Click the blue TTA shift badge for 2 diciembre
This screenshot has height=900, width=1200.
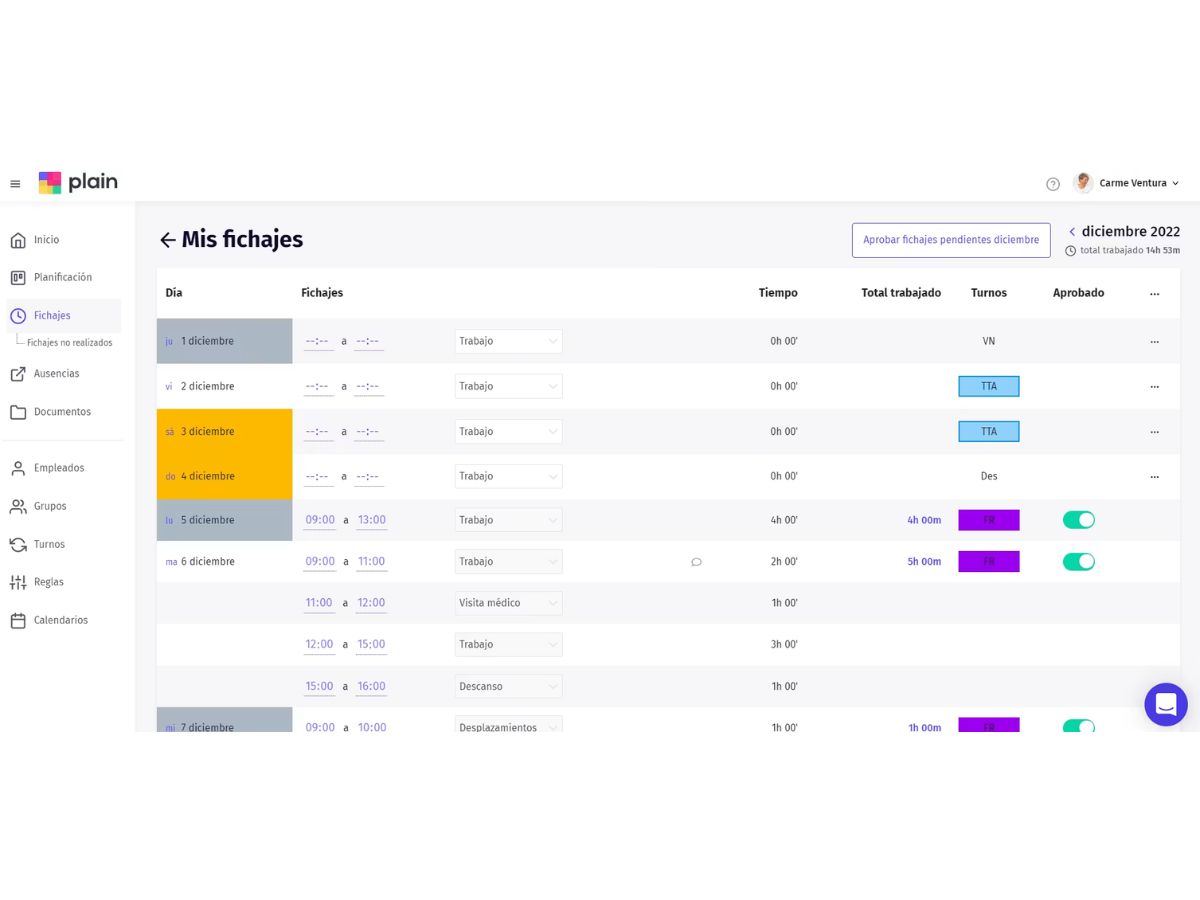click(989, 386)
